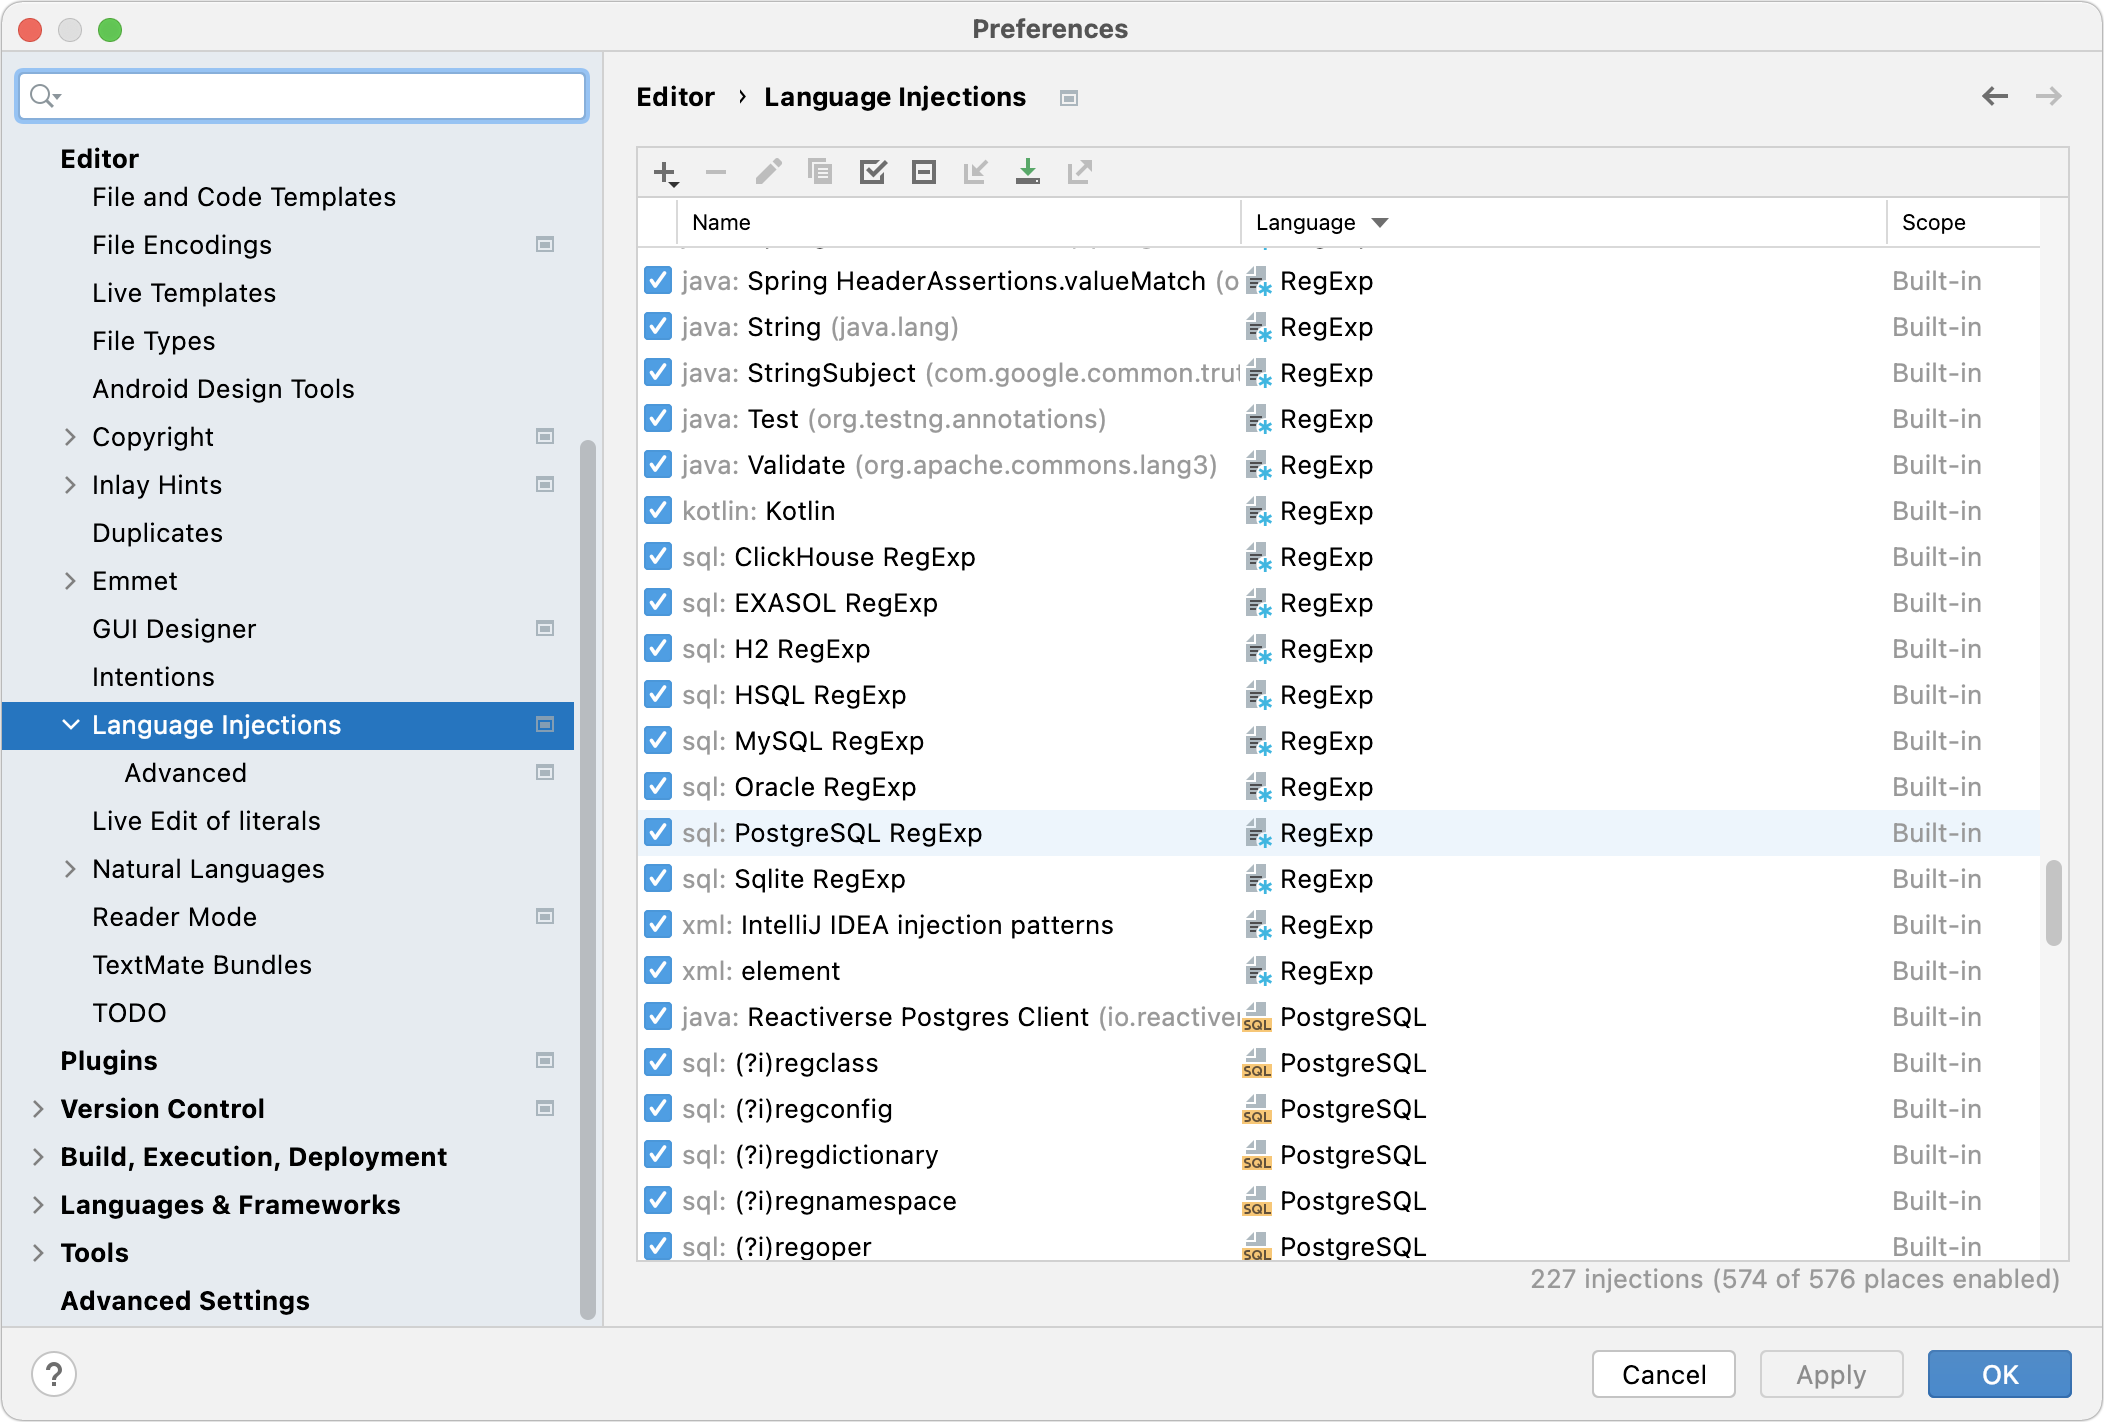Export injections using the export arrow icon

(x=1081, y=172)
